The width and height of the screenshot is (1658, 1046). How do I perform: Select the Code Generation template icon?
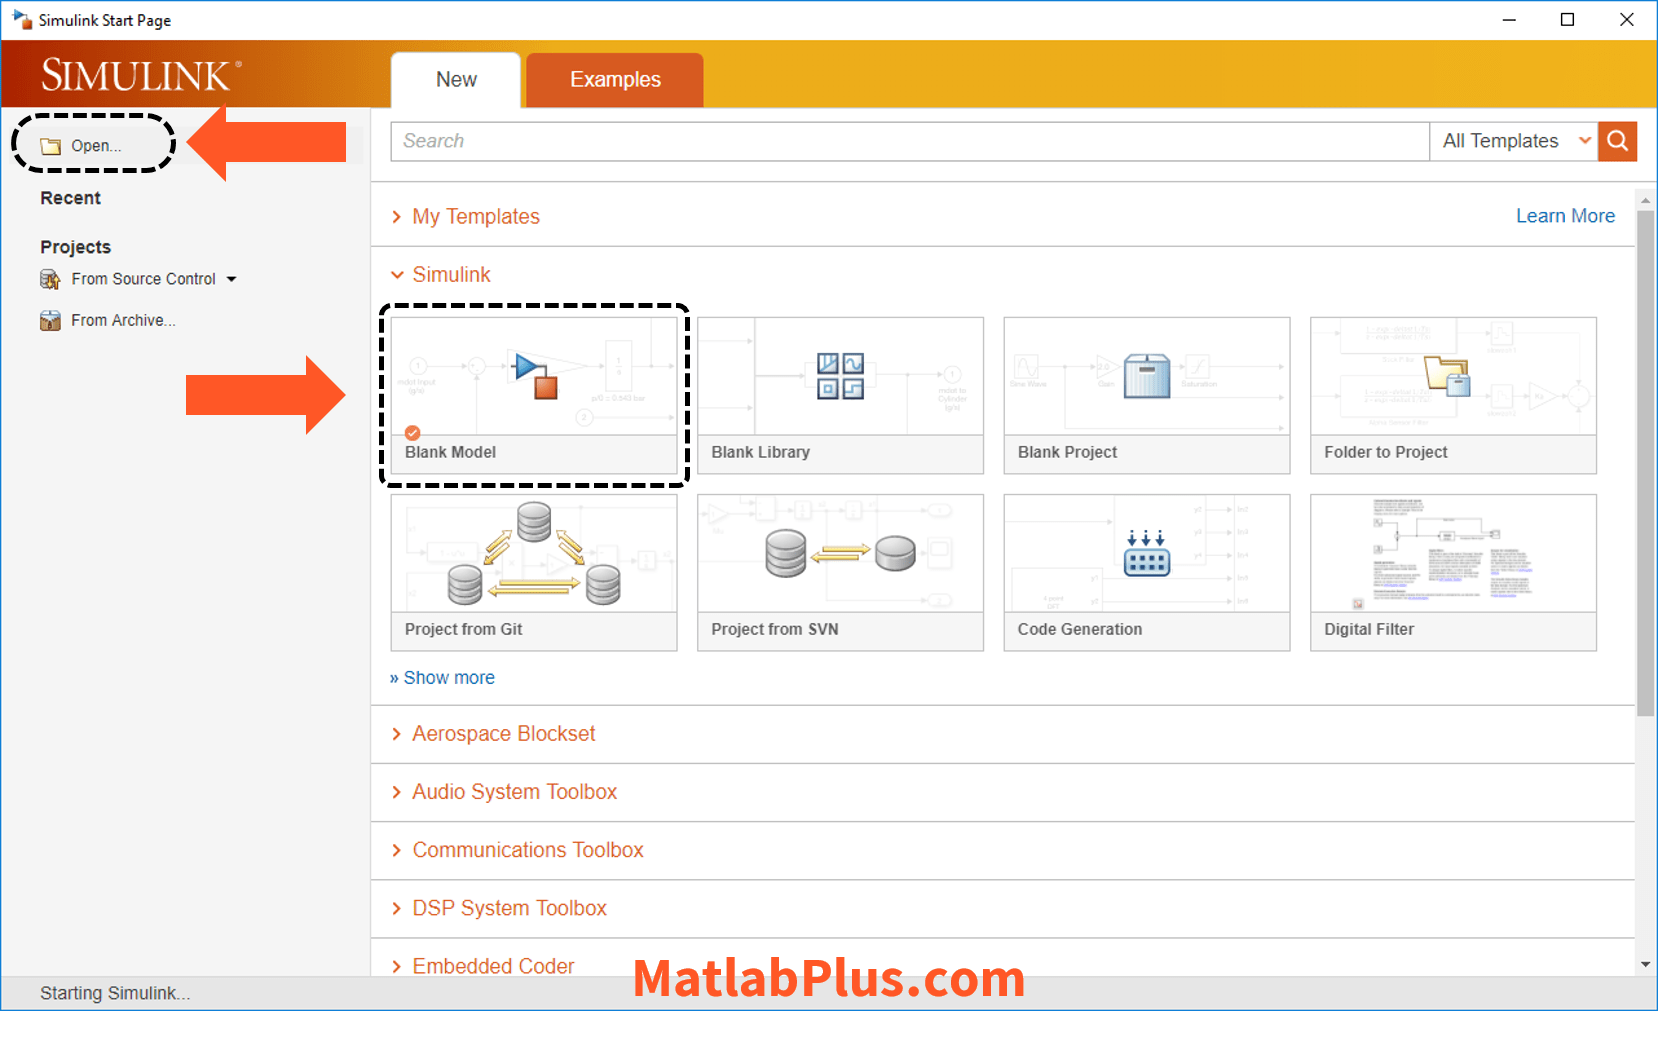click(x=1147, y=554)
